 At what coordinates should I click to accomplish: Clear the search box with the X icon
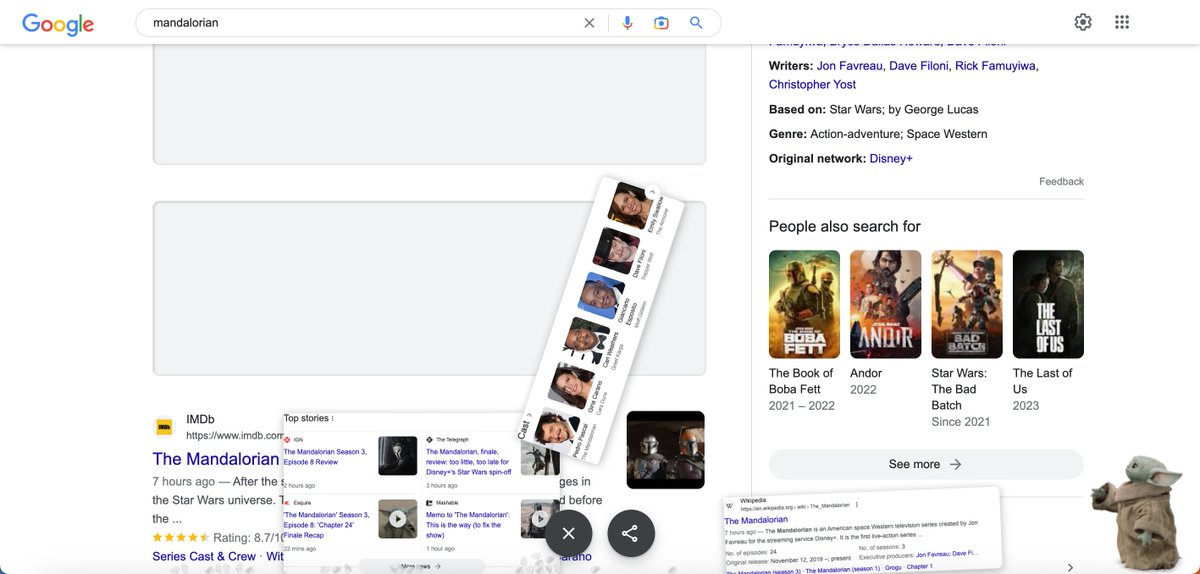(x=589, y=23)
